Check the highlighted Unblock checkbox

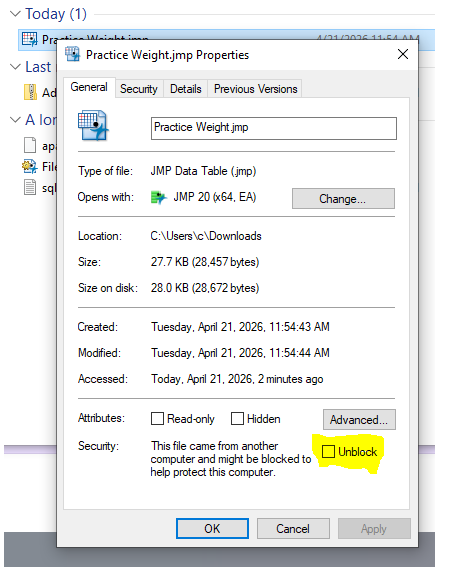click(328, 451)
